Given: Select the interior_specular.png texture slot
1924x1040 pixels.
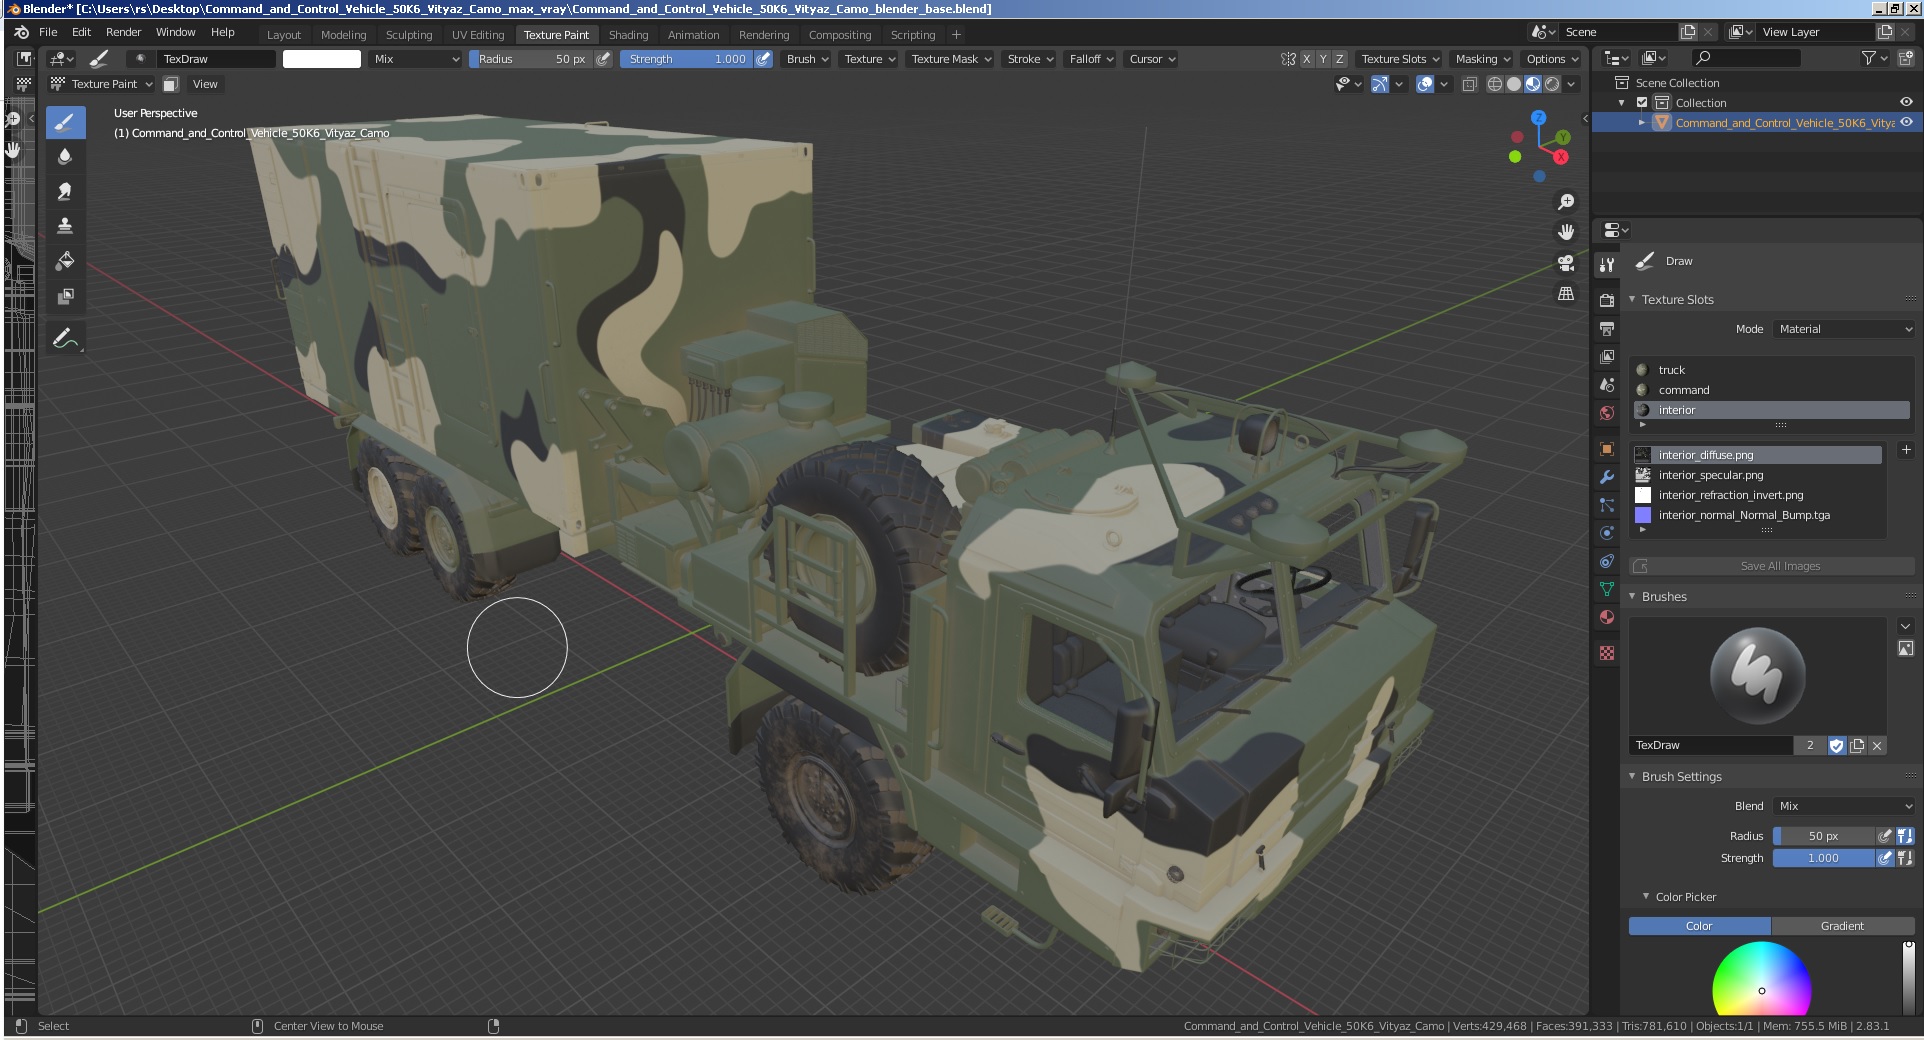Looking at the screenshot, I should [1758, 475].
